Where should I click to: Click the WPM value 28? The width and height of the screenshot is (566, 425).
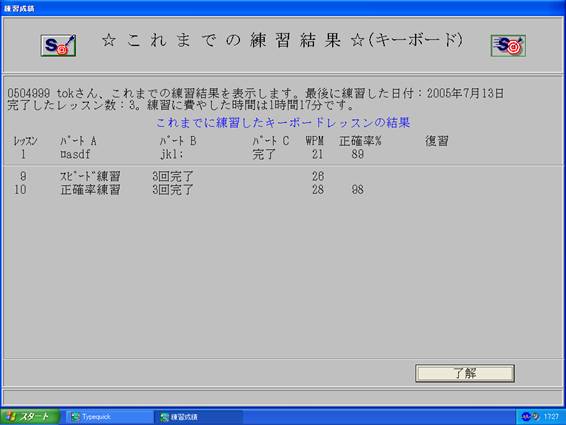tap(318, 190)
